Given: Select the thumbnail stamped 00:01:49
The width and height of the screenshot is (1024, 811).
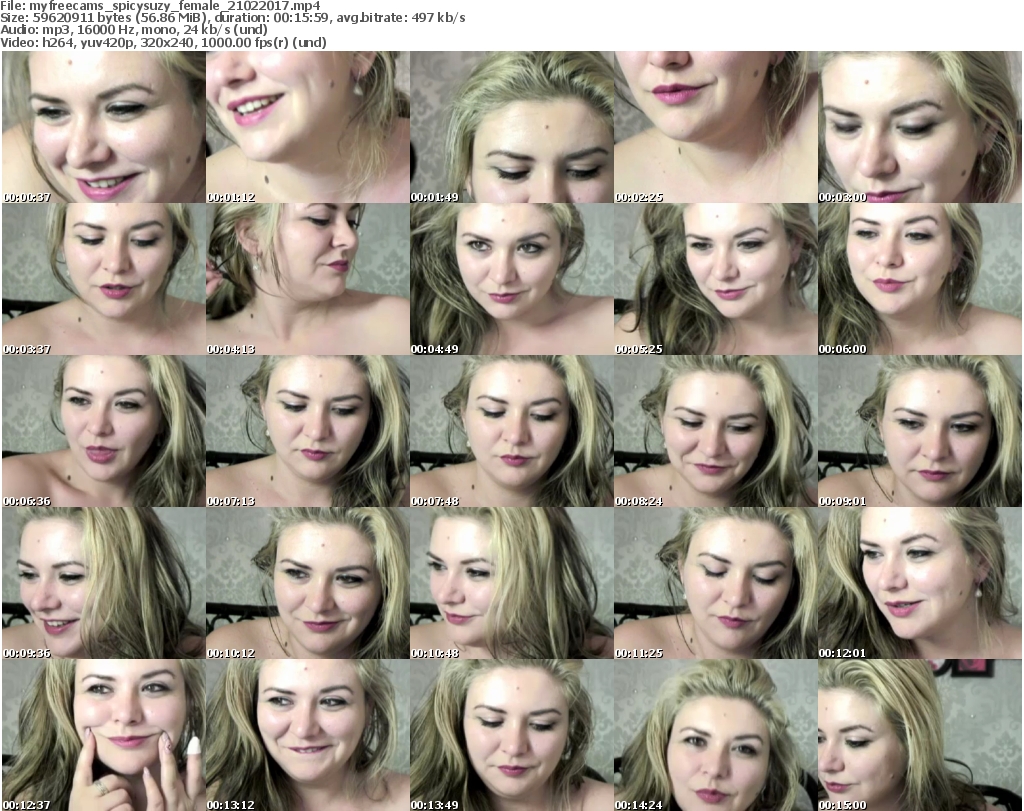Looking at the screenshot, I should pyautogui.click(x=512, y=127).
